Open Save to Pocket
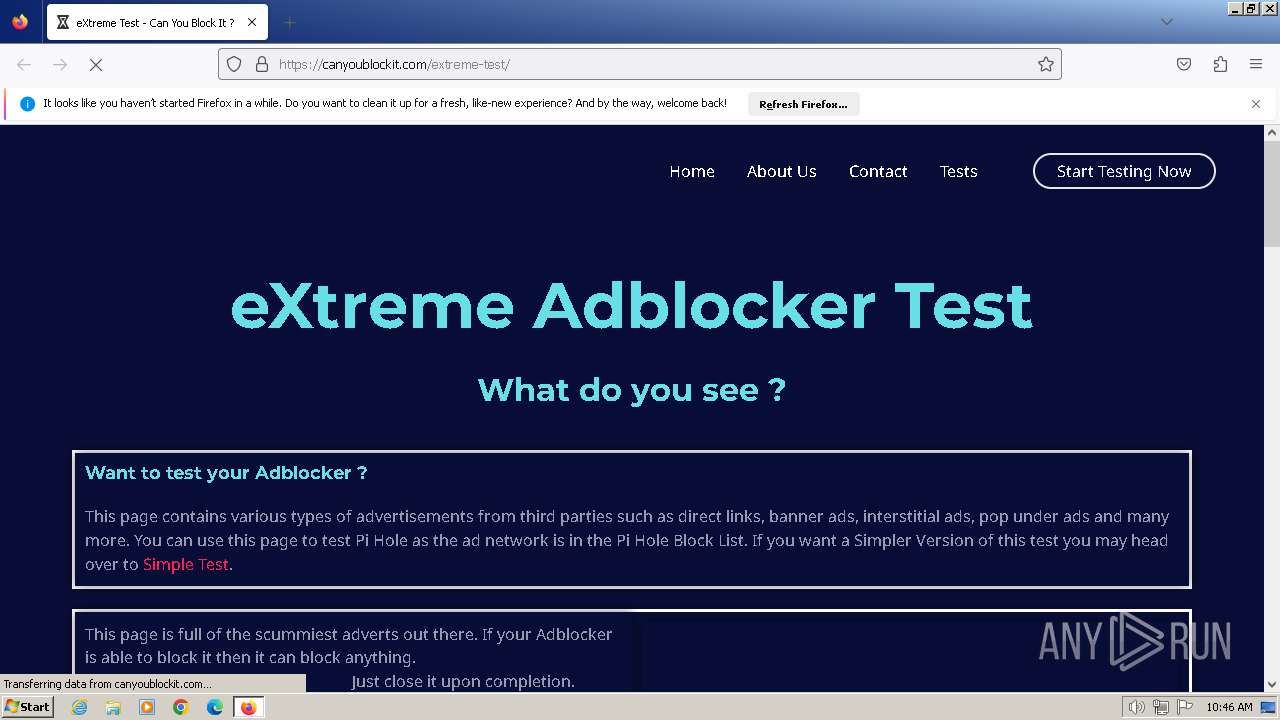This screenshot has width=1280, height=720. pyautogui.click(x=1184, y=64)
